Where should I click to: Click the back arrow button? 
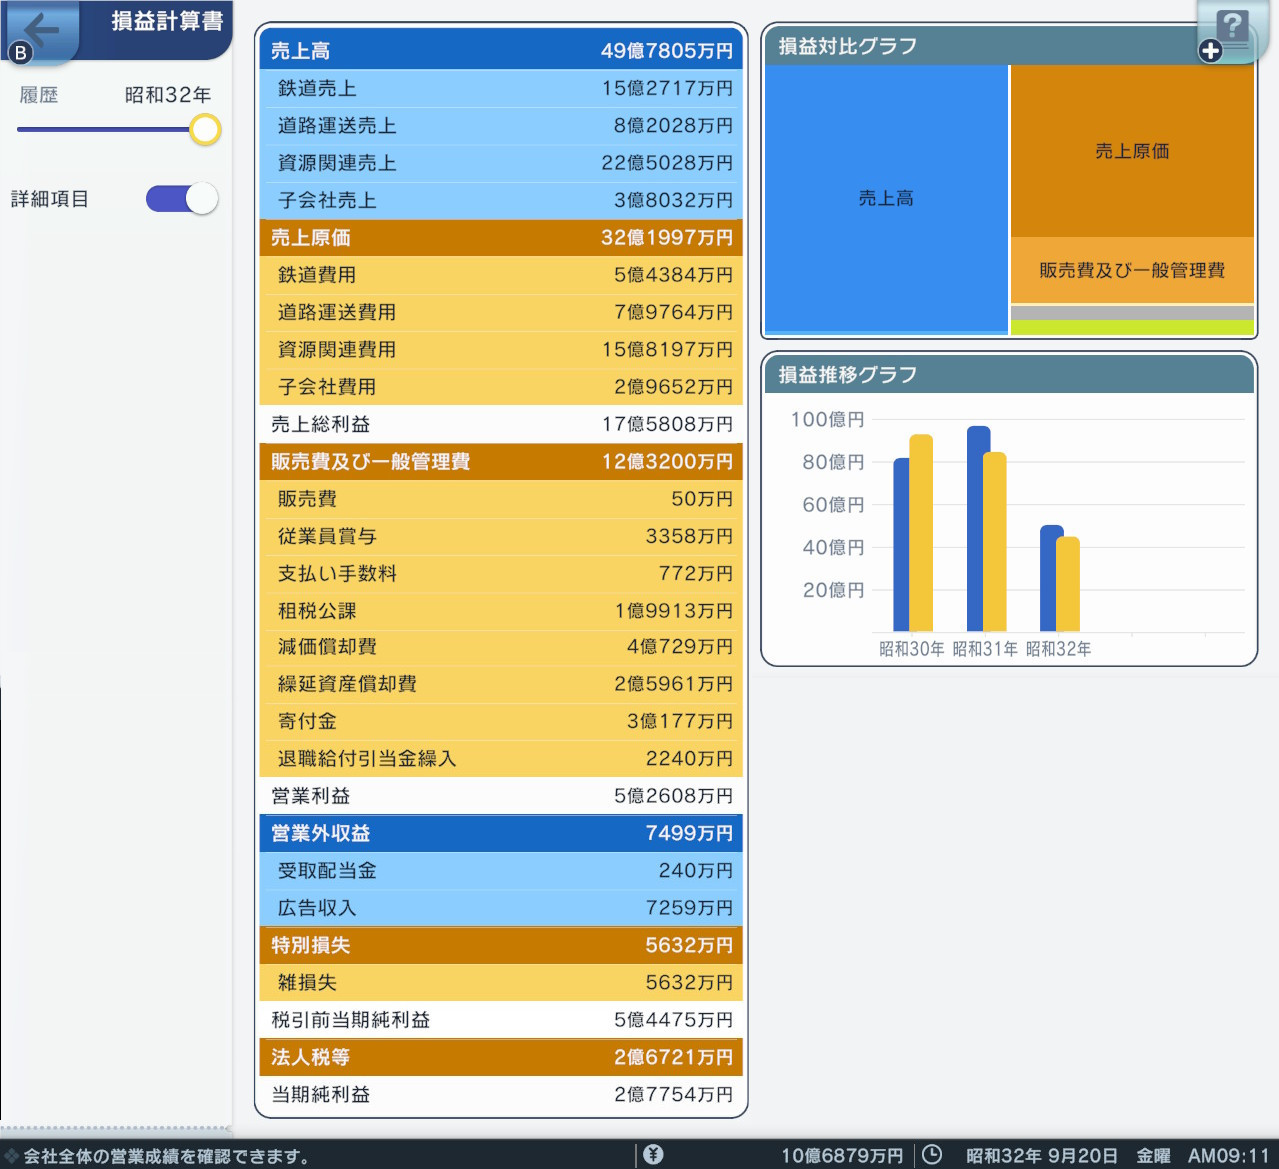(x=40, y=30)
